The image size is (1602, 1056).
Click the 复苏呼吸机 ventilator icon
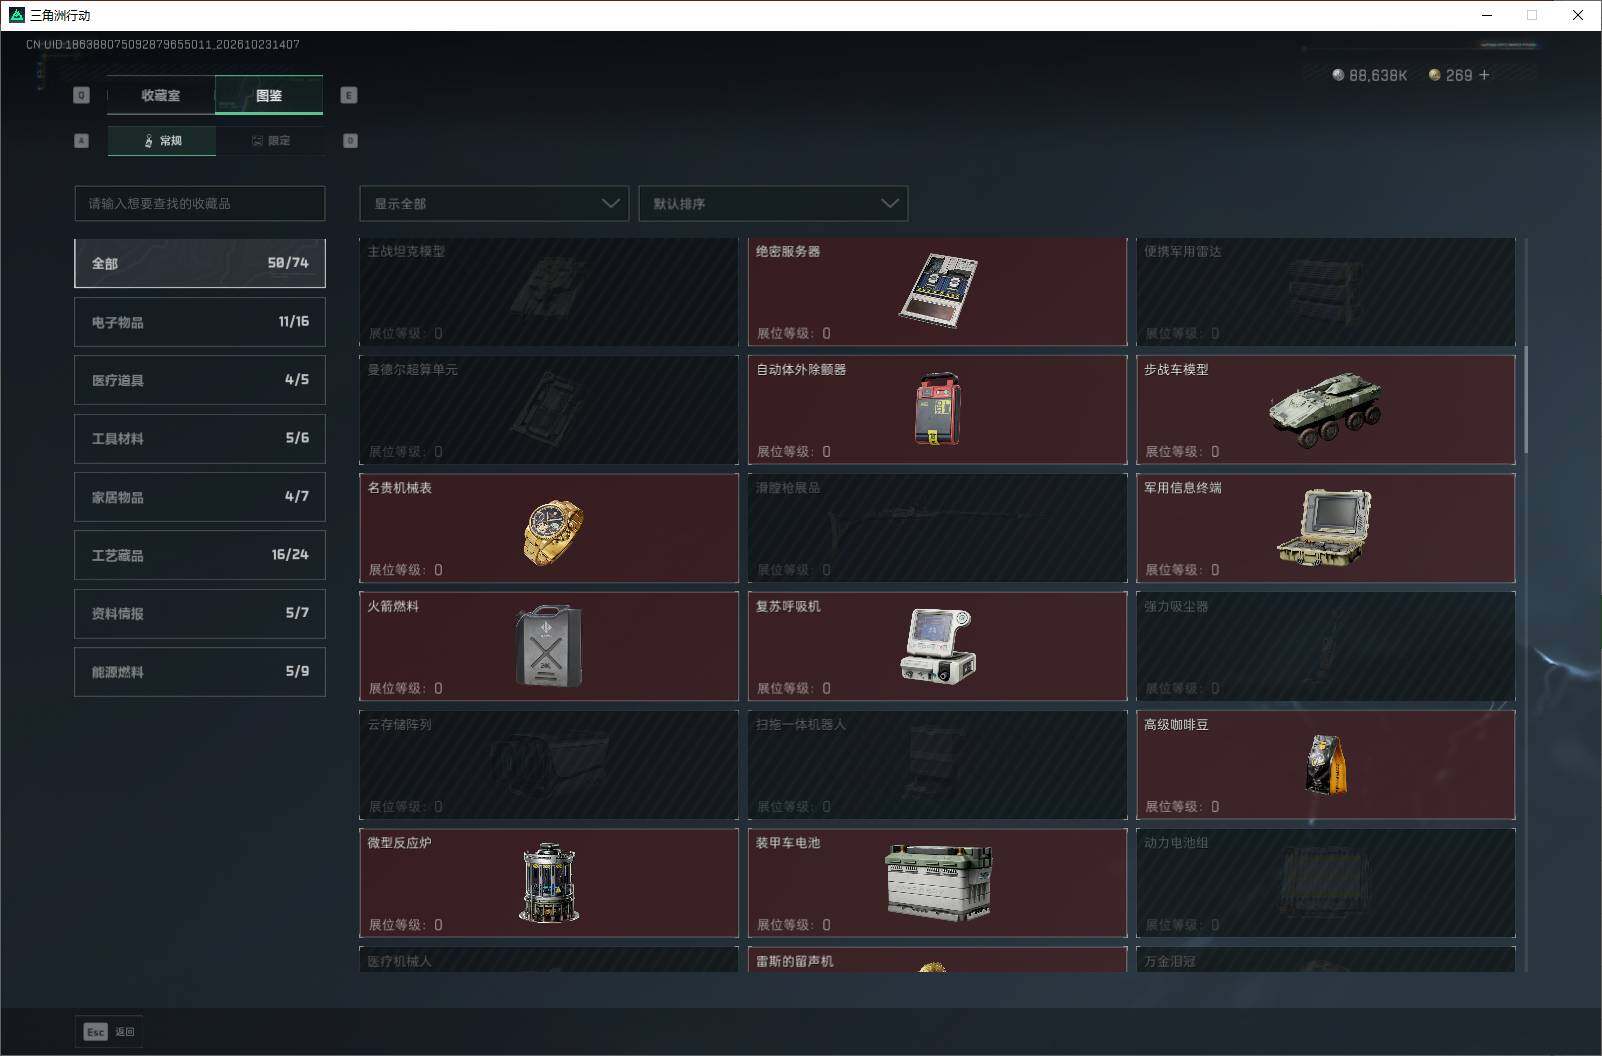click(x=937, y=647)
